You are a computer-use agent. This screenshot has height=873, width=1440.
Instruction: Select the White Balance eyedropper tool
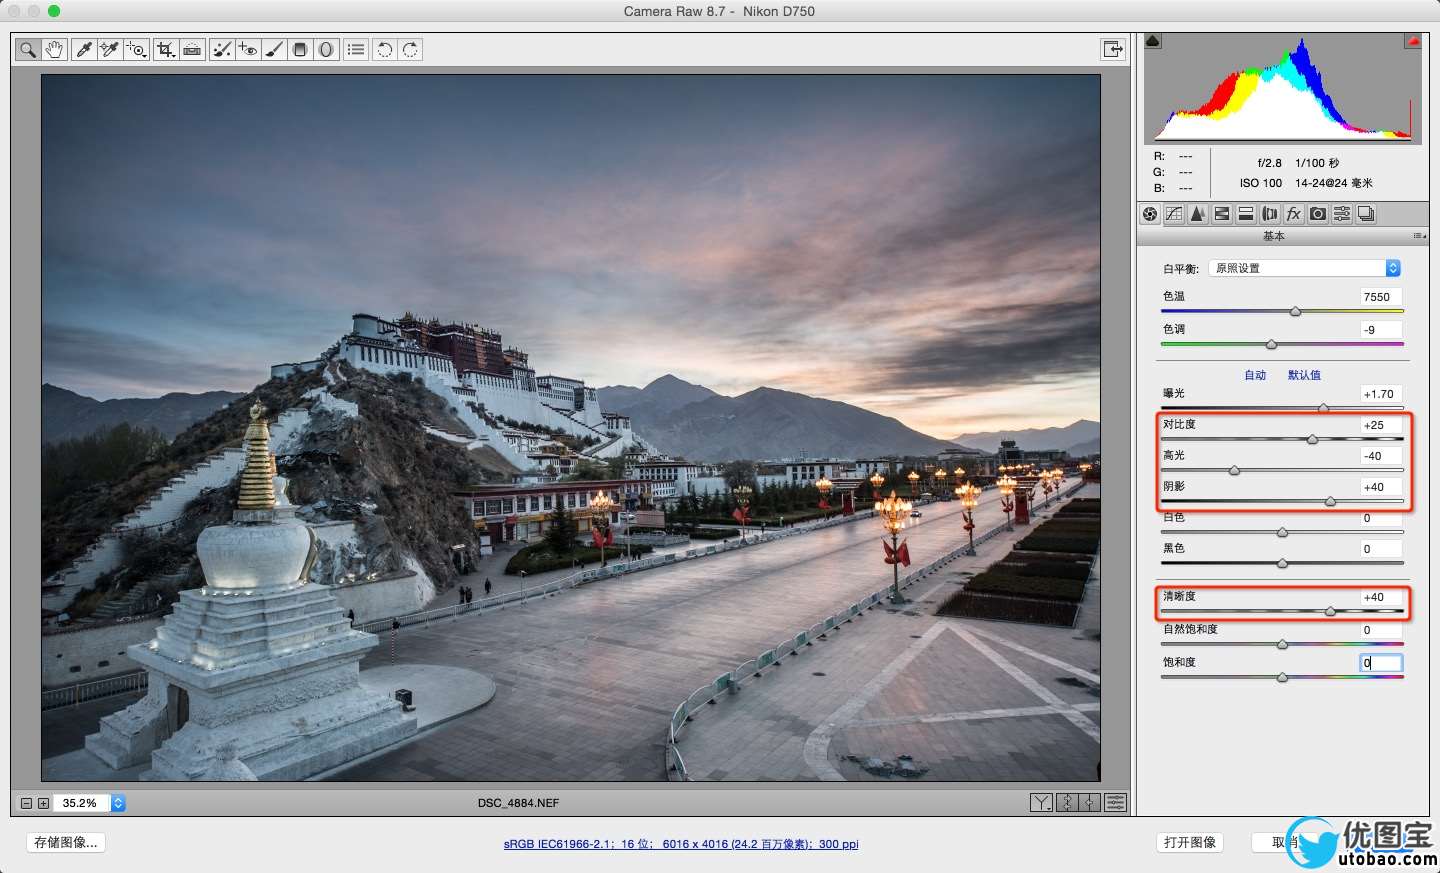click(x=84, y=49)
